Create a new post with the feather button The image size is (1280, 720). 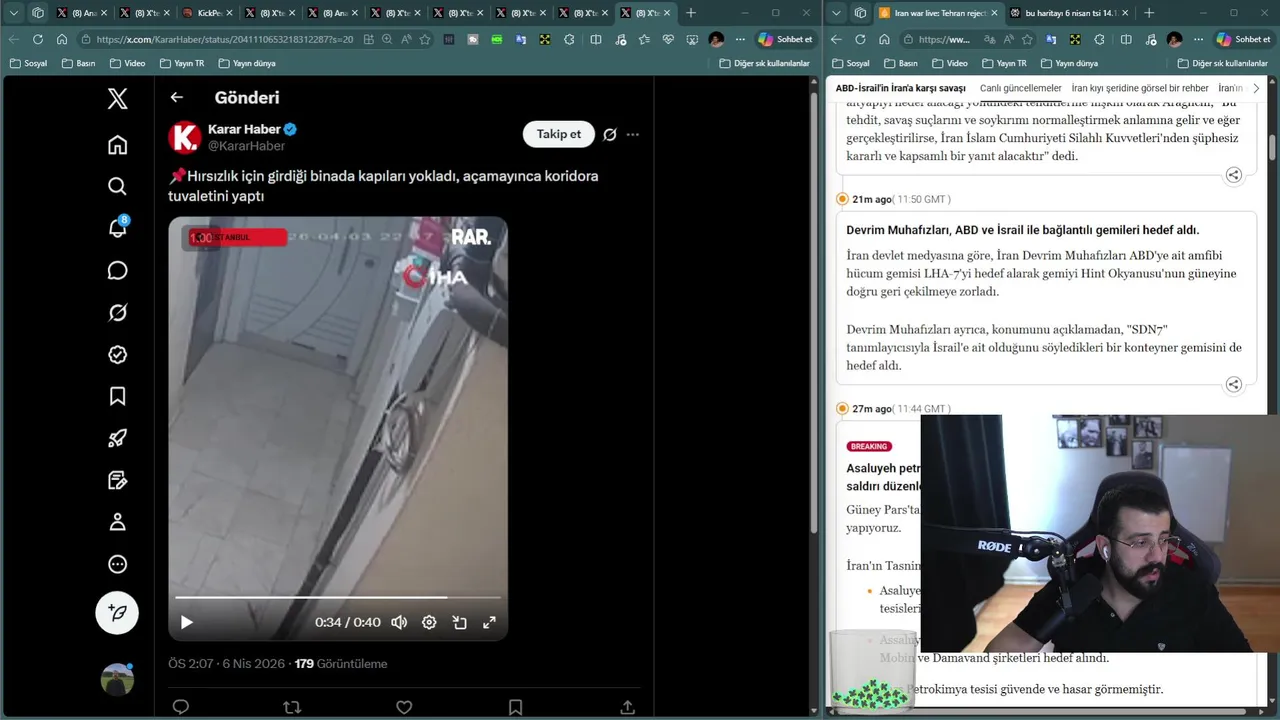point(117,612)
